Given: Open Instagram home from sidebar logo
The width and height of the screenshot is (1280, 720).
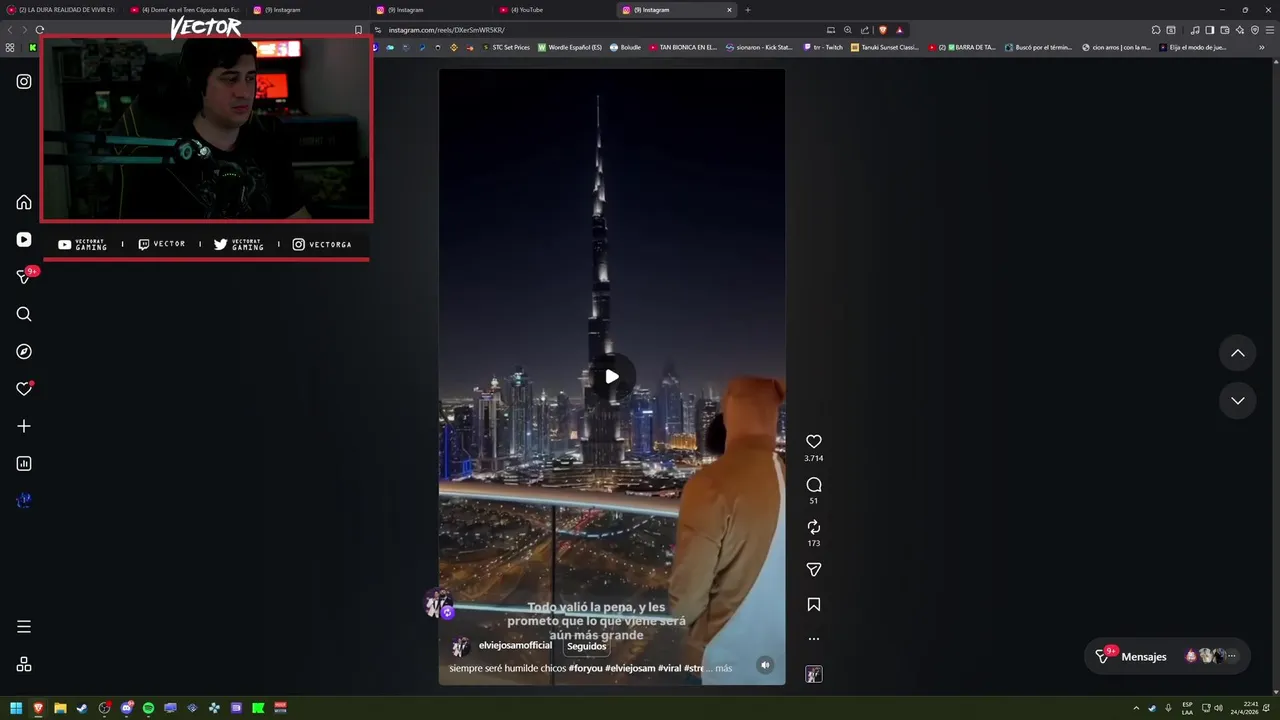Looking at the screenshot, I should [x=24, y=82].
